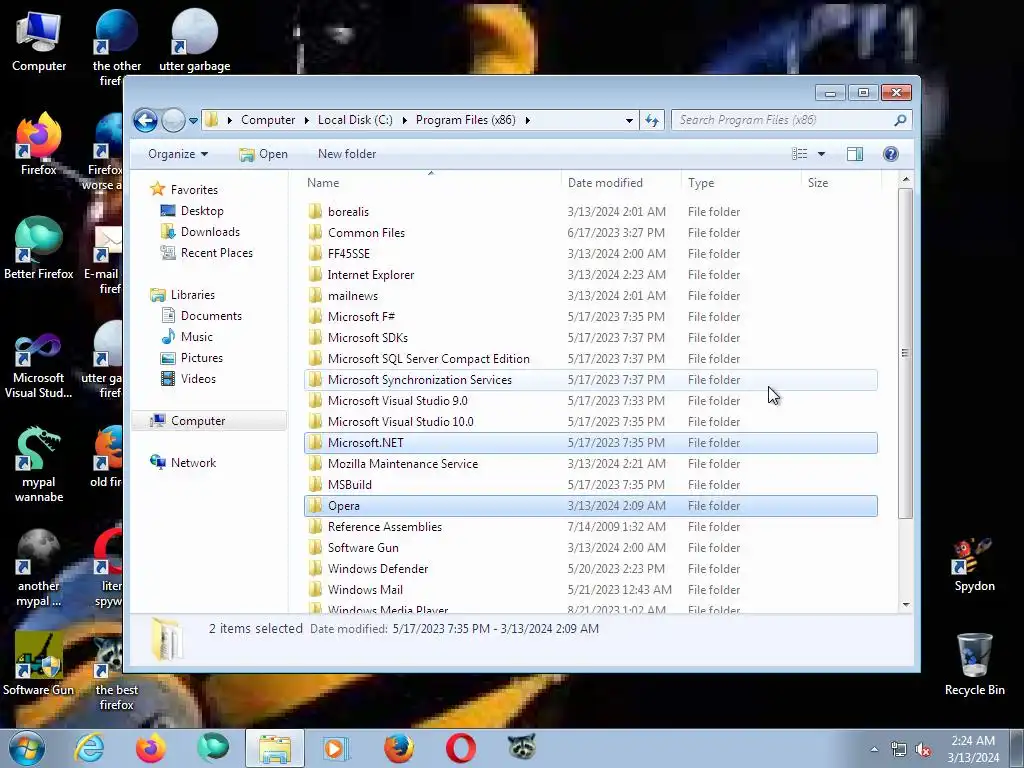Select the Software Gun folder
Viewport: 1024px width, 768px height.
pos(590,548)
